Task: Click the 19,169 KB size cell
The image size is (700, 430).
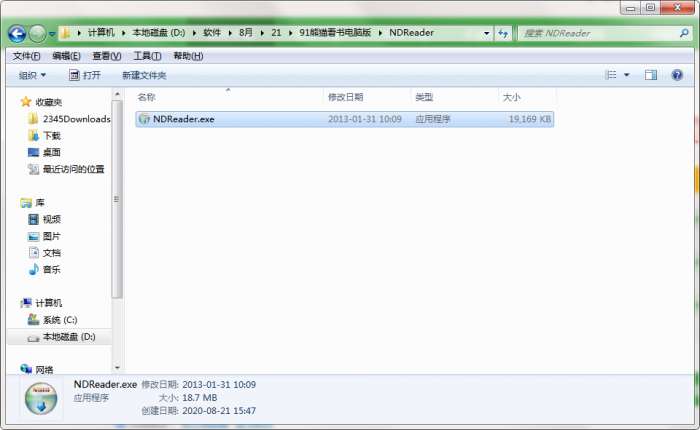Action: click(x=530, y=119)
